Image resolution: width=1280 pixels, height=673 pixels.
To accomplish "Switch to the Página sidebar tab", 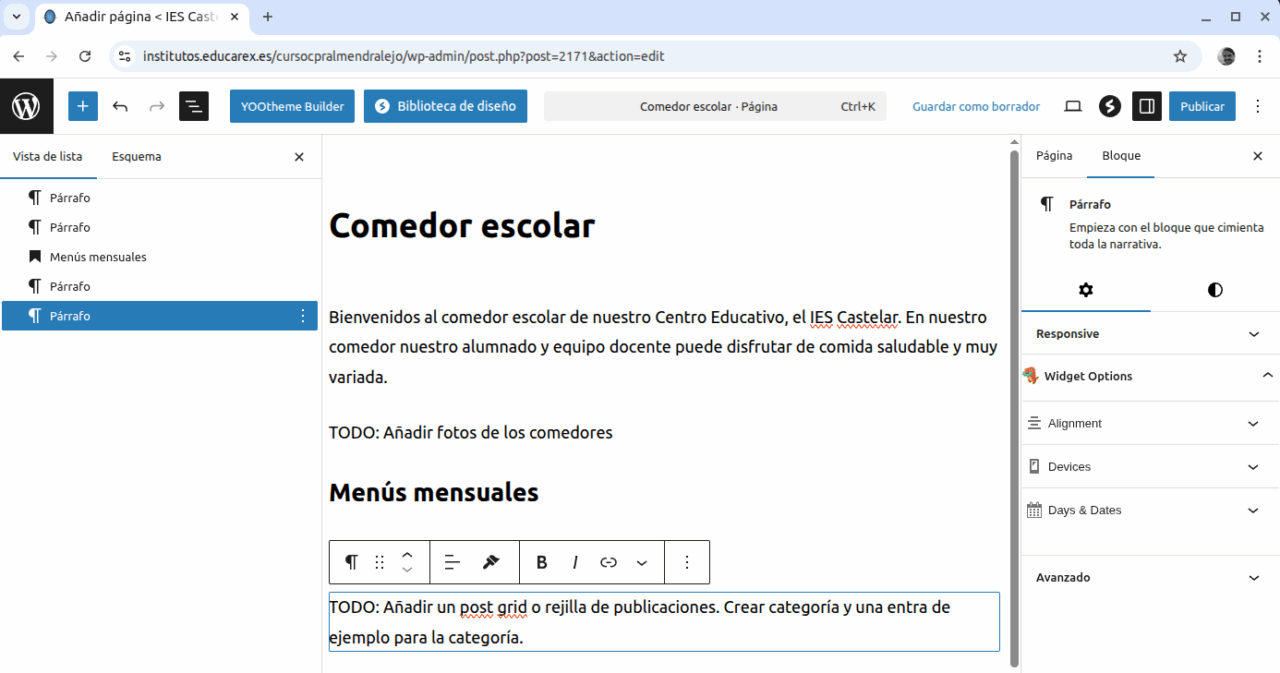I will tap(1054, 156).
